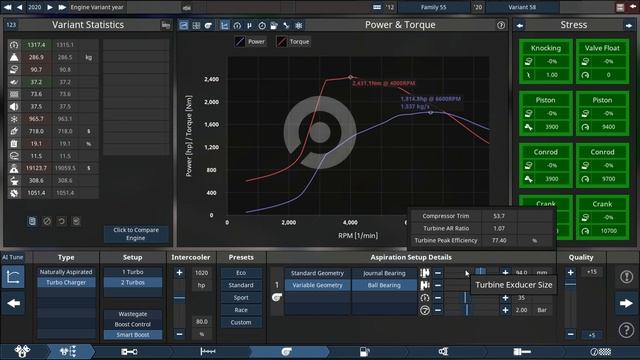Choose 2 Turbos setup

(x=133, y=282)
